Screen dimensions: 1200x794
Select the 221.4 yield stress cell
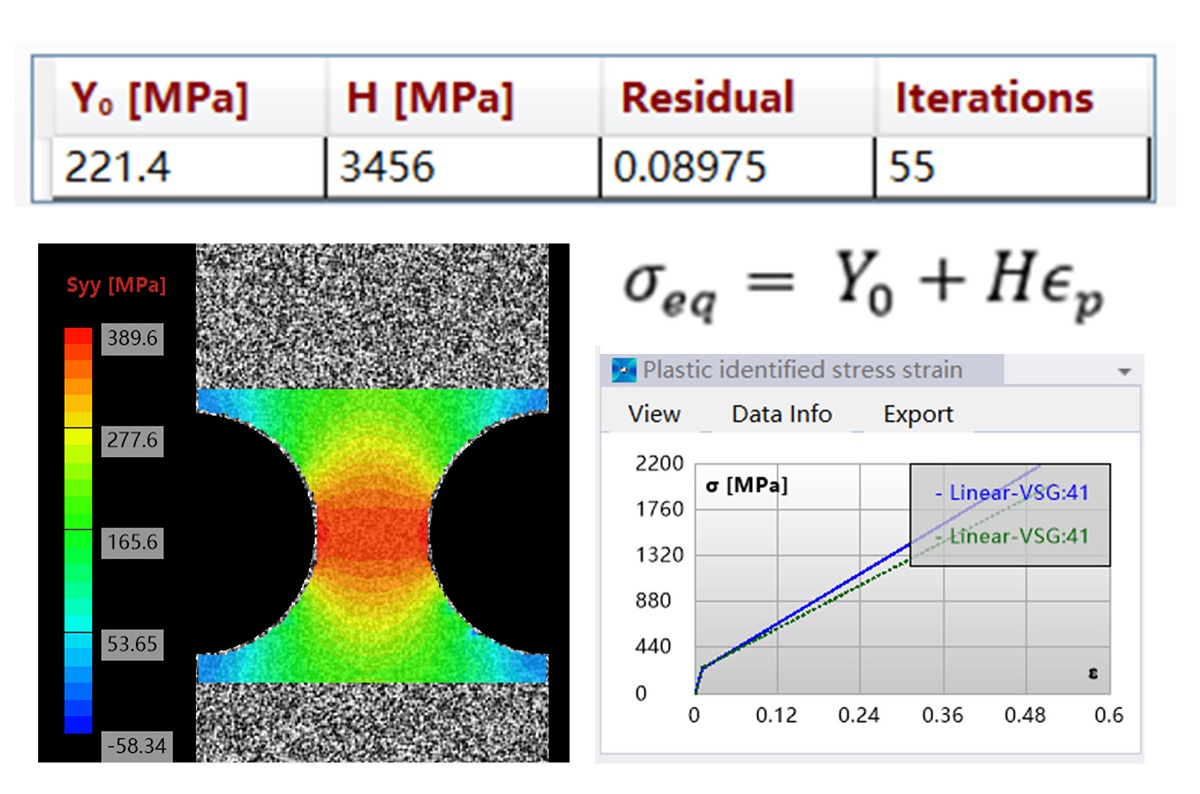(x=189, y=166)
